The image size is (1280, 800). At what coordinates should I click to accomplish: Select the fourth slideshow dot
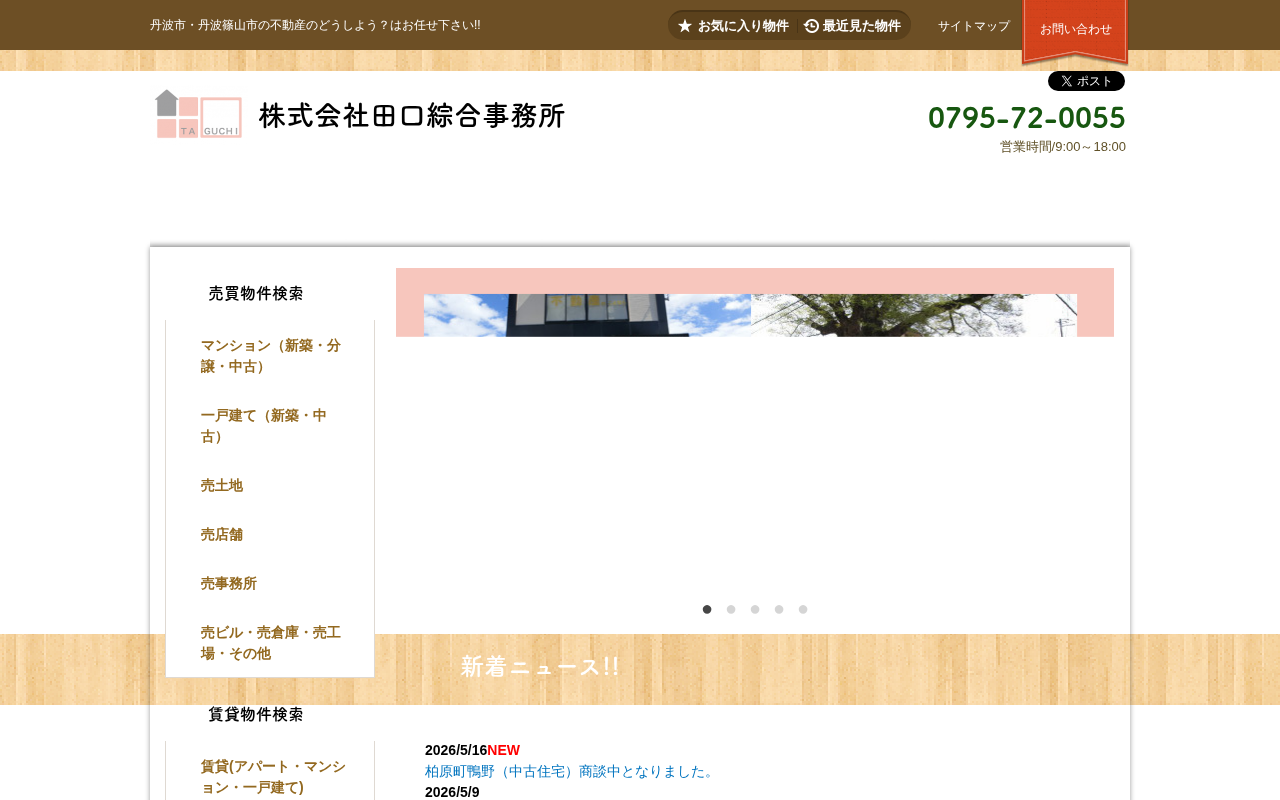coord(779,609)
